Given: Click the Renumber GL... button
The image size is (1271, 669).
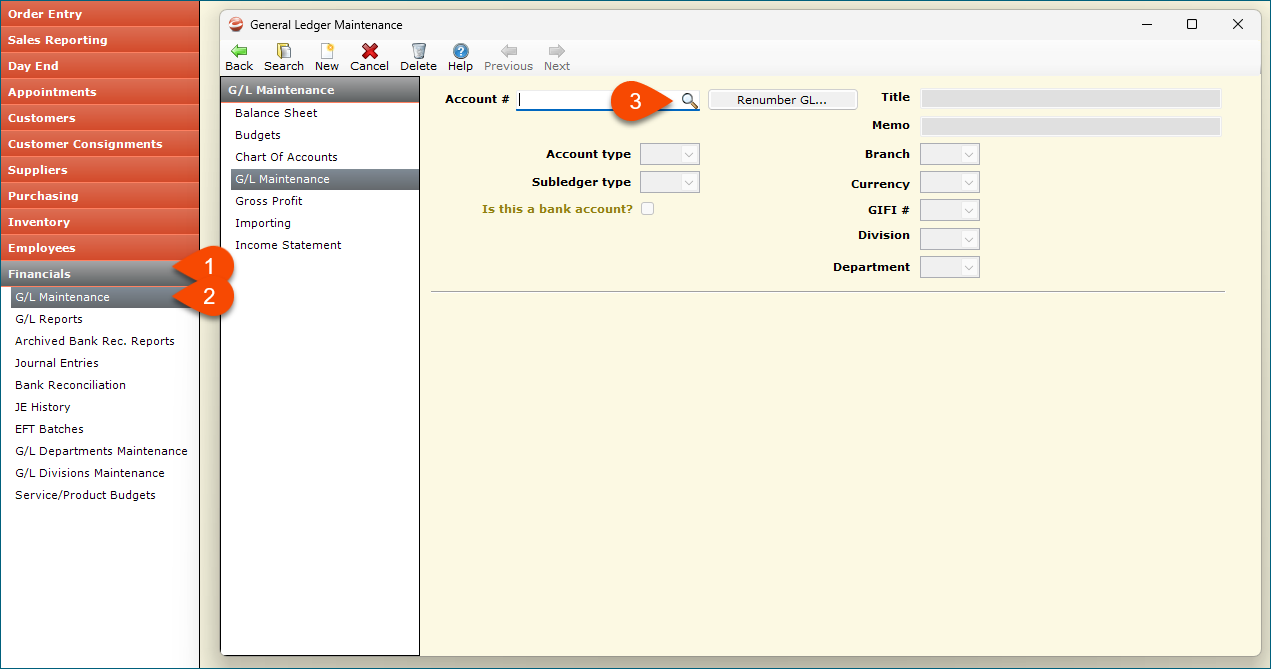Looking at the screenshot, I should tap(783, 100).
